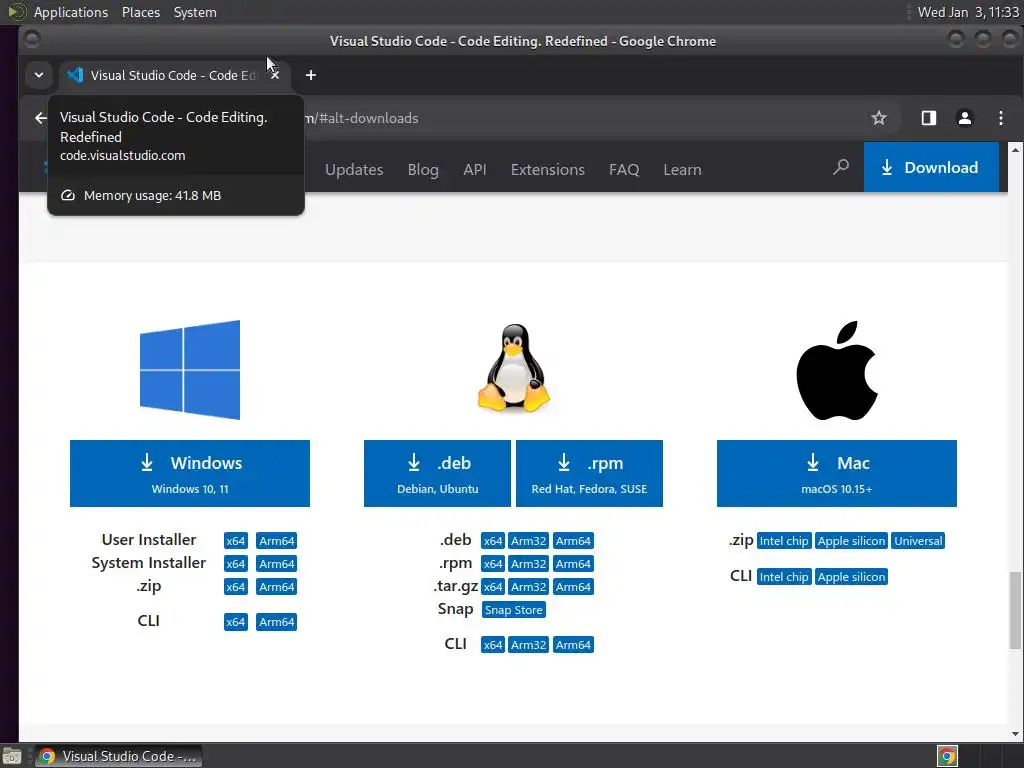
Task: Expand the tab search dropdown
Action: [39, 75]
